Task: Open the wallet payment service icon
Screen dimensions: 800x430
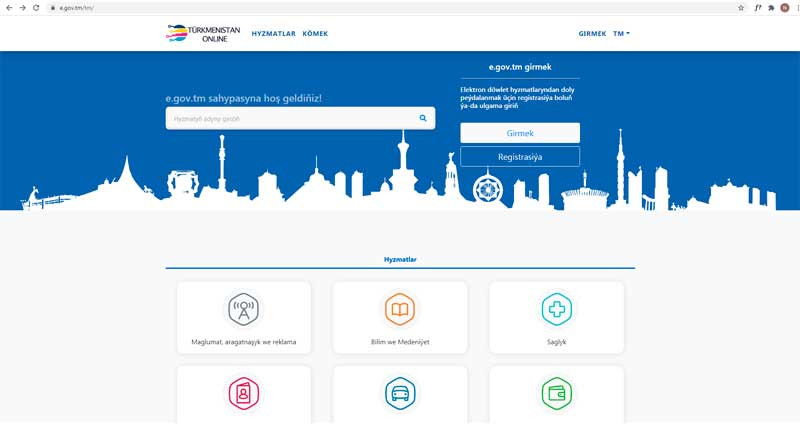Action: 557,393
